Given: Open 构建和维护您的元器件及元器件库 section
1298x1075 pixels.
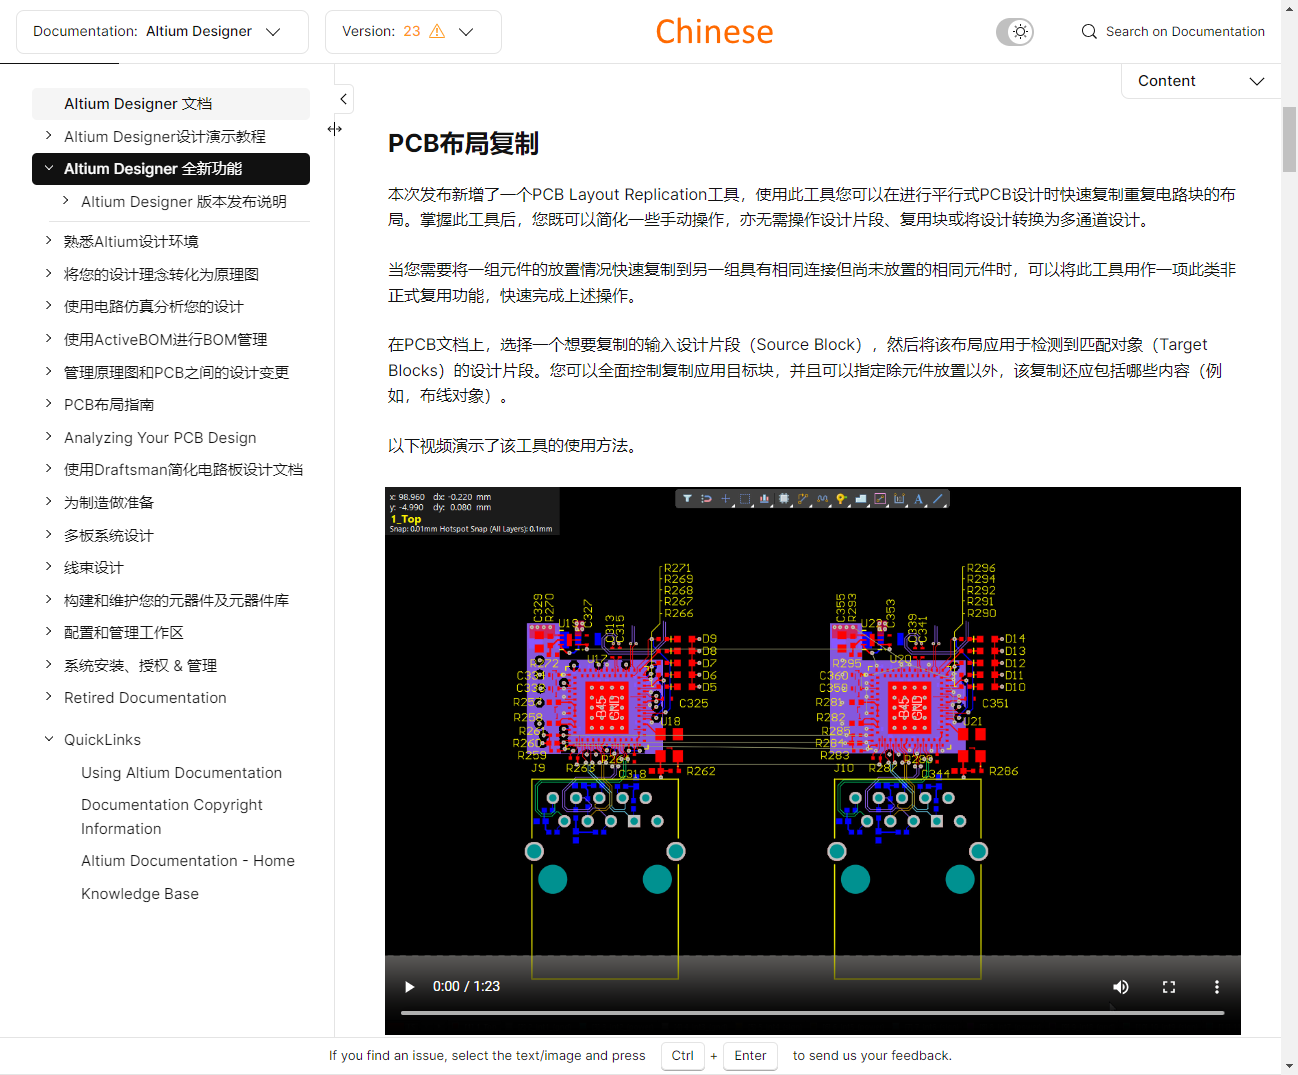Looking at the screenshot, I should tap(176, 600).
